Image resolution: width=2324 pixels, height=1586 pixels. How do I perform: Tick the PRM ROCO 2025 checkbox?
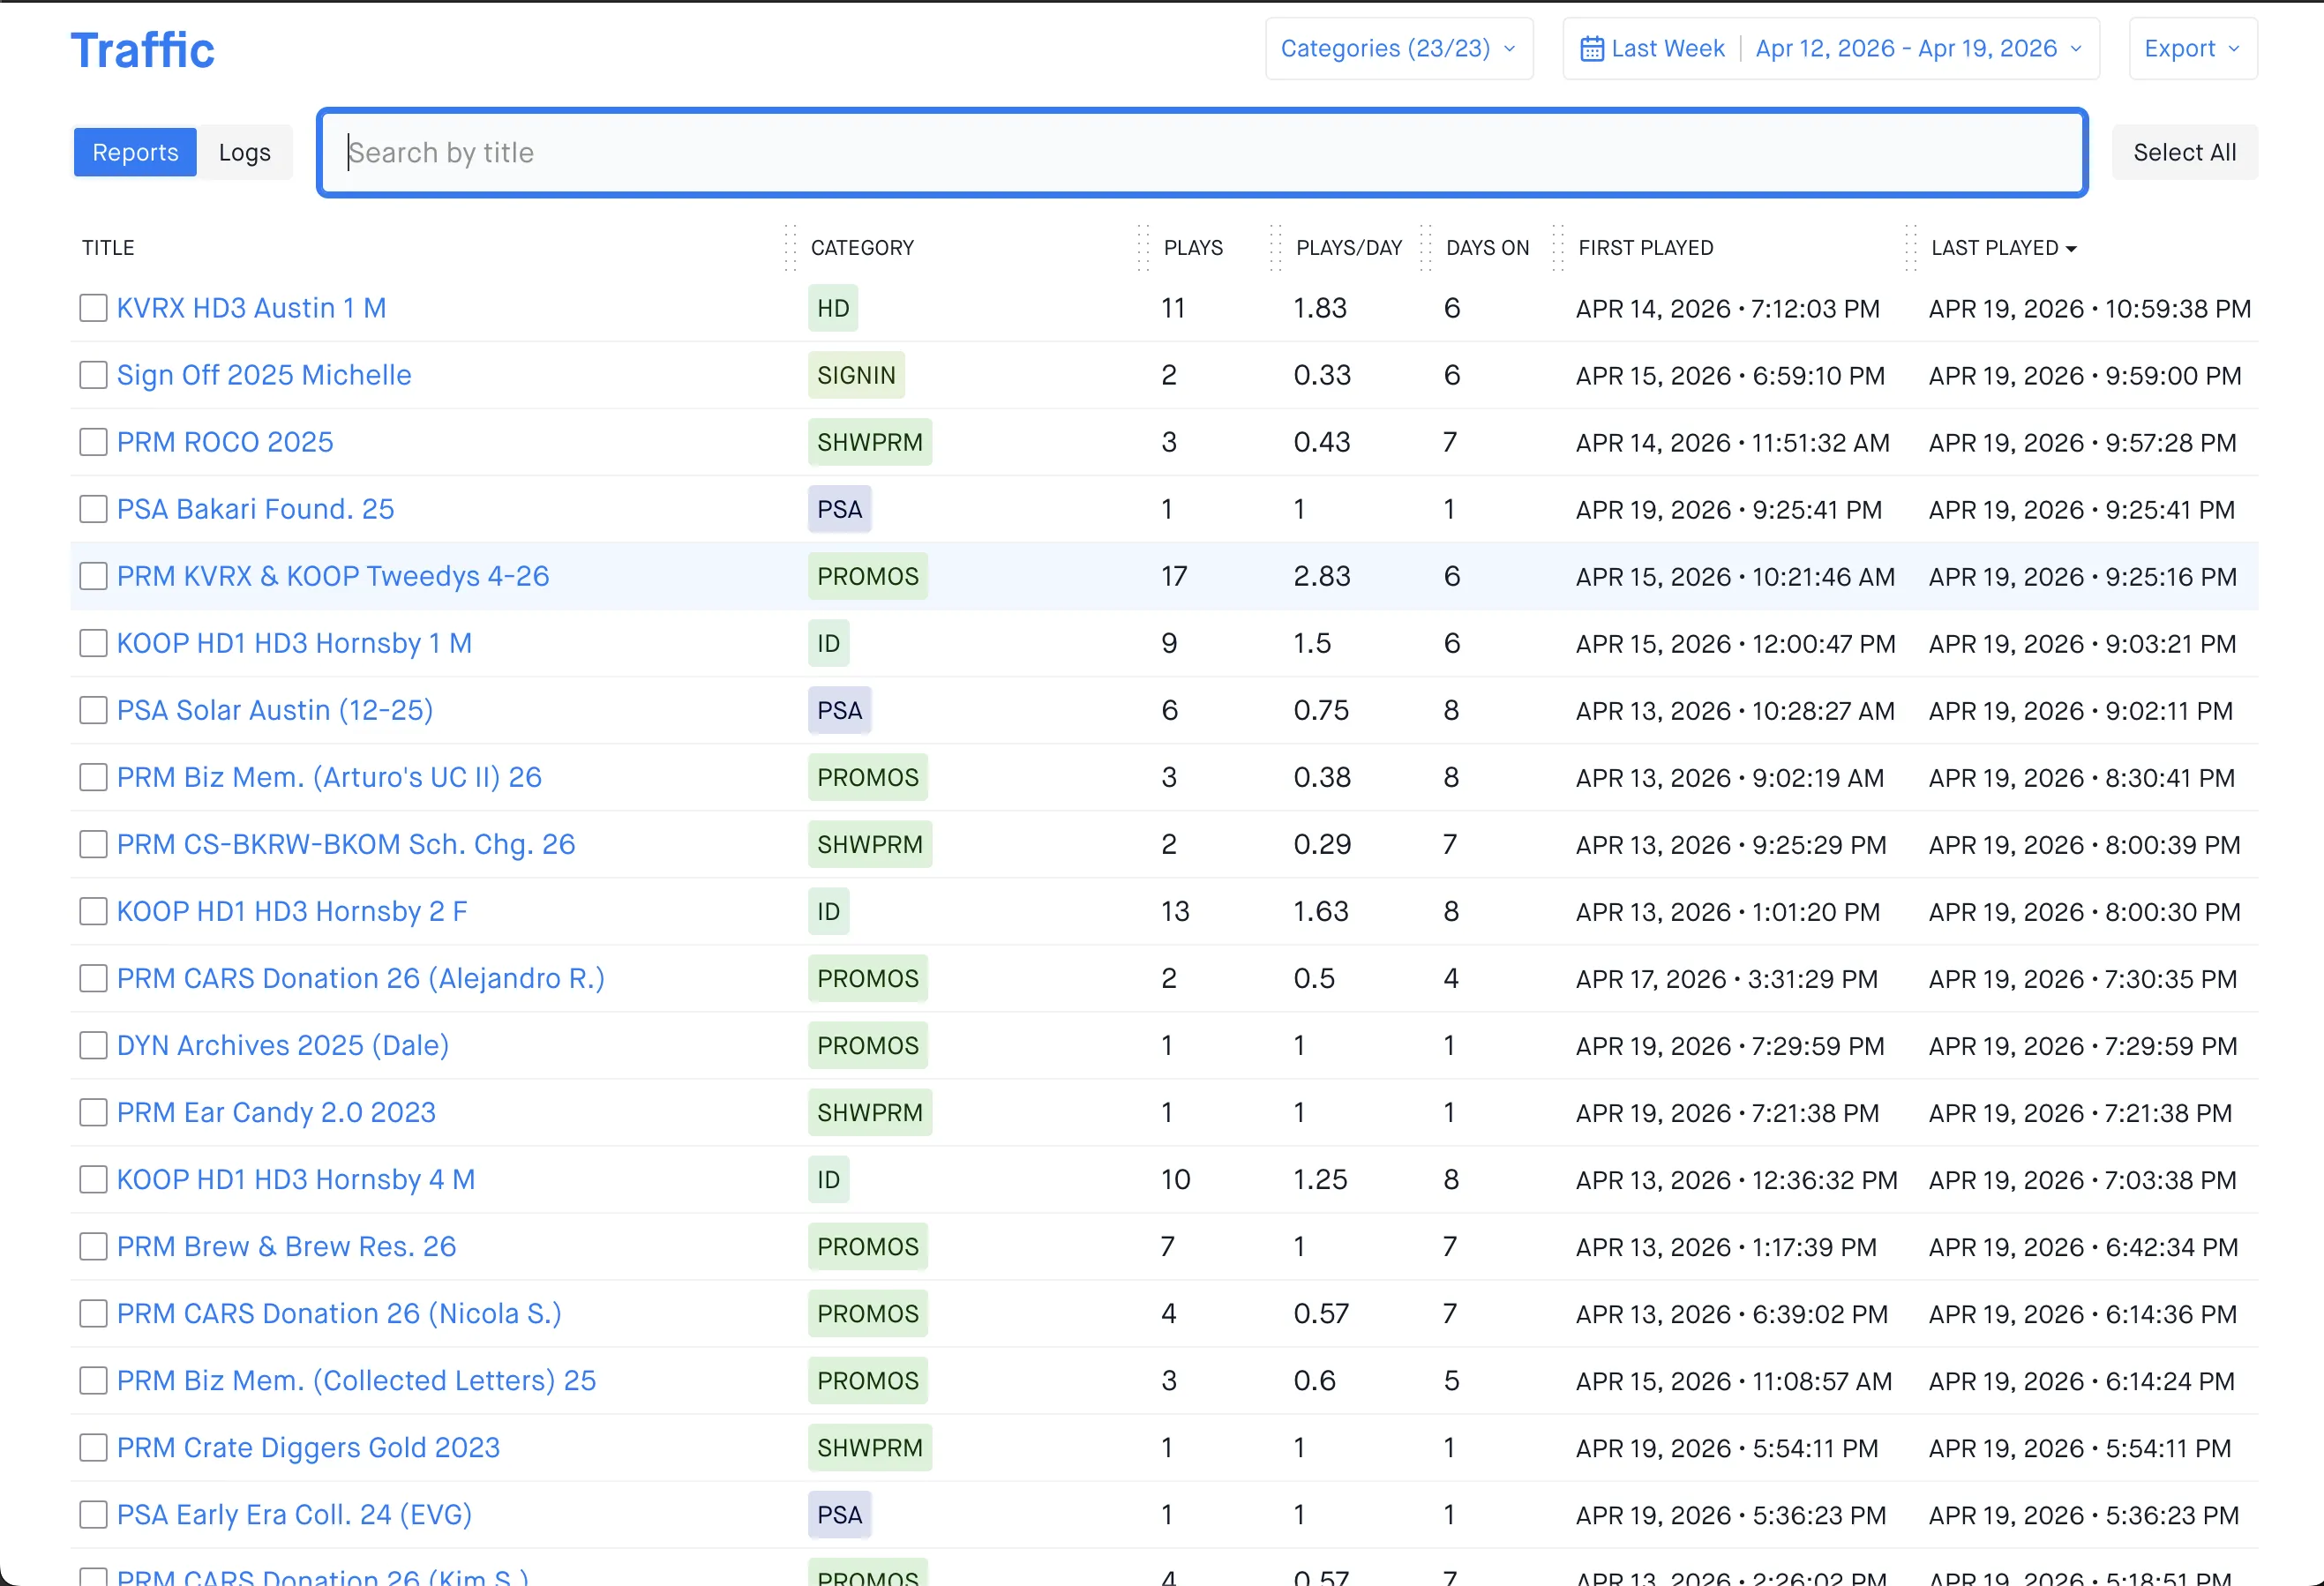point(93,442)
